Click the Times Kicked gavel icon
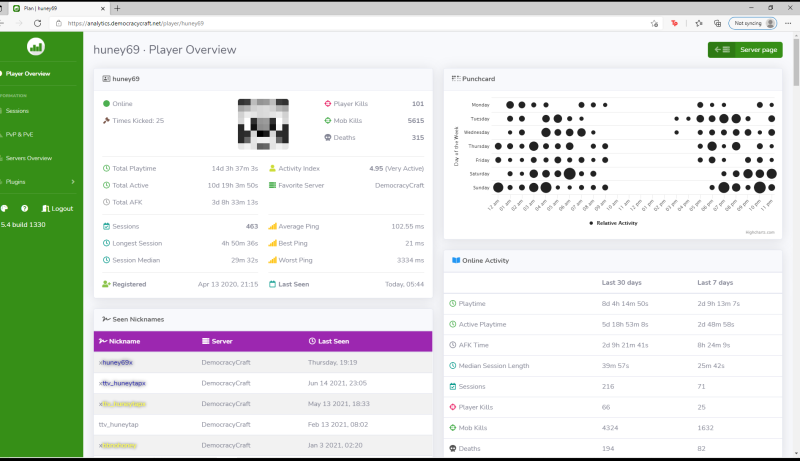800x461 pixels. point(106,120)
